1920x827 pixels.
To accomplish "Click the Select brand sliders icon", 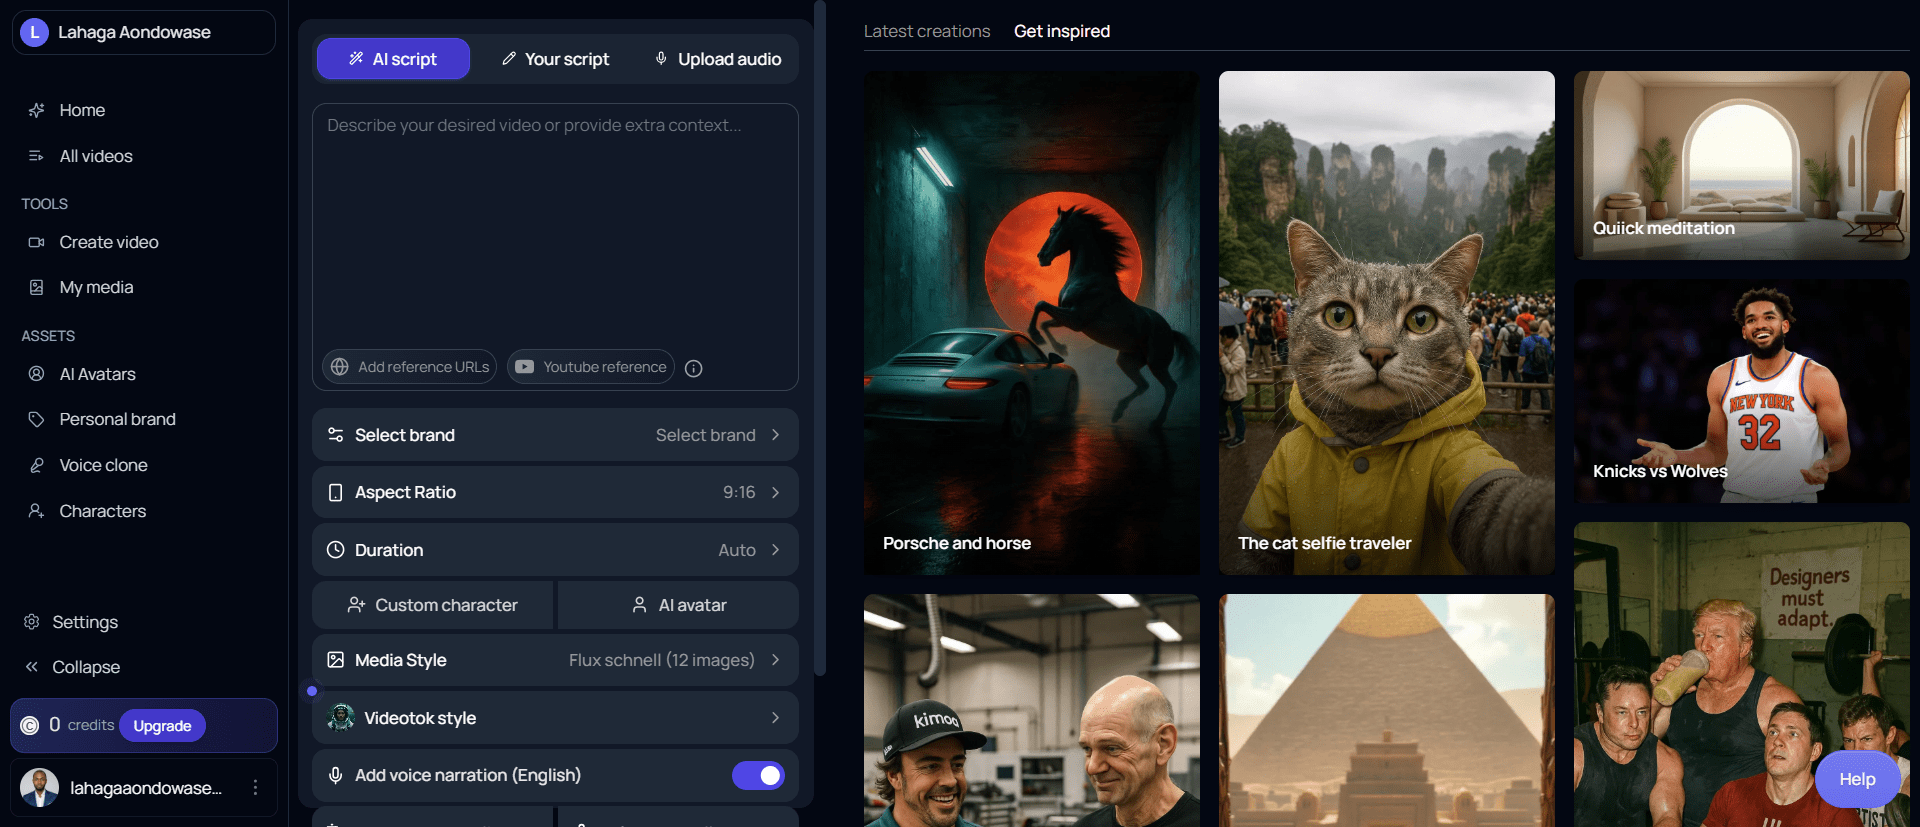I will (336, 435).
